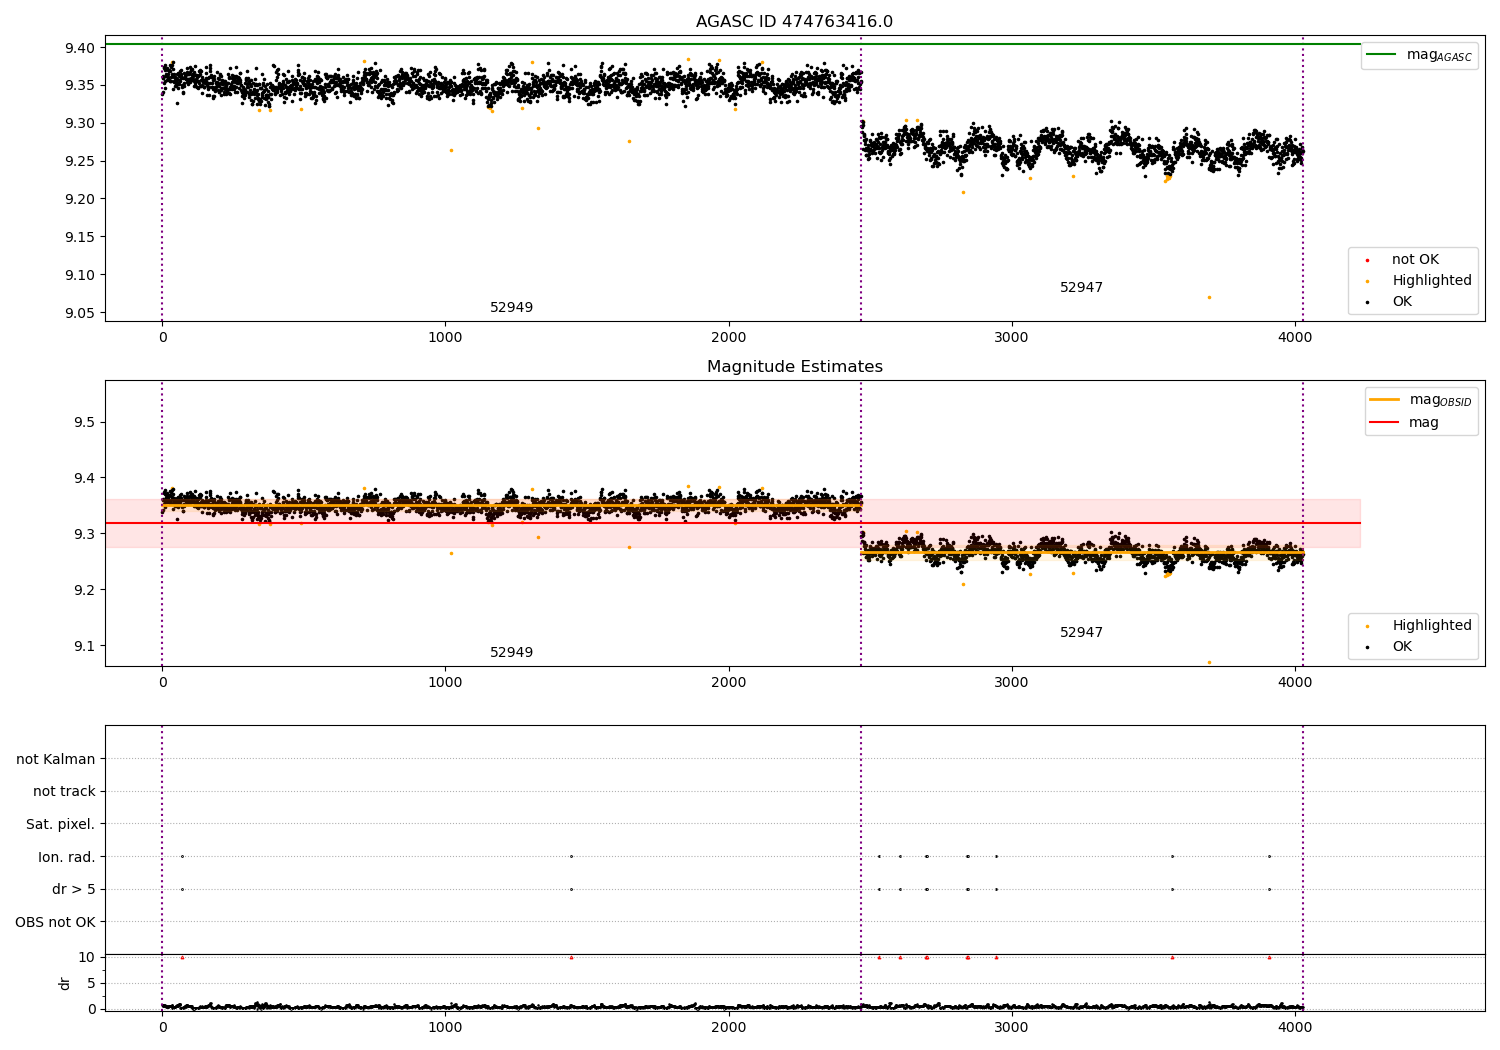This screenshot has height=1050, width=1500.
Task: Click the "9.40" tick label on top plot
Action: (x=80, y=48)
